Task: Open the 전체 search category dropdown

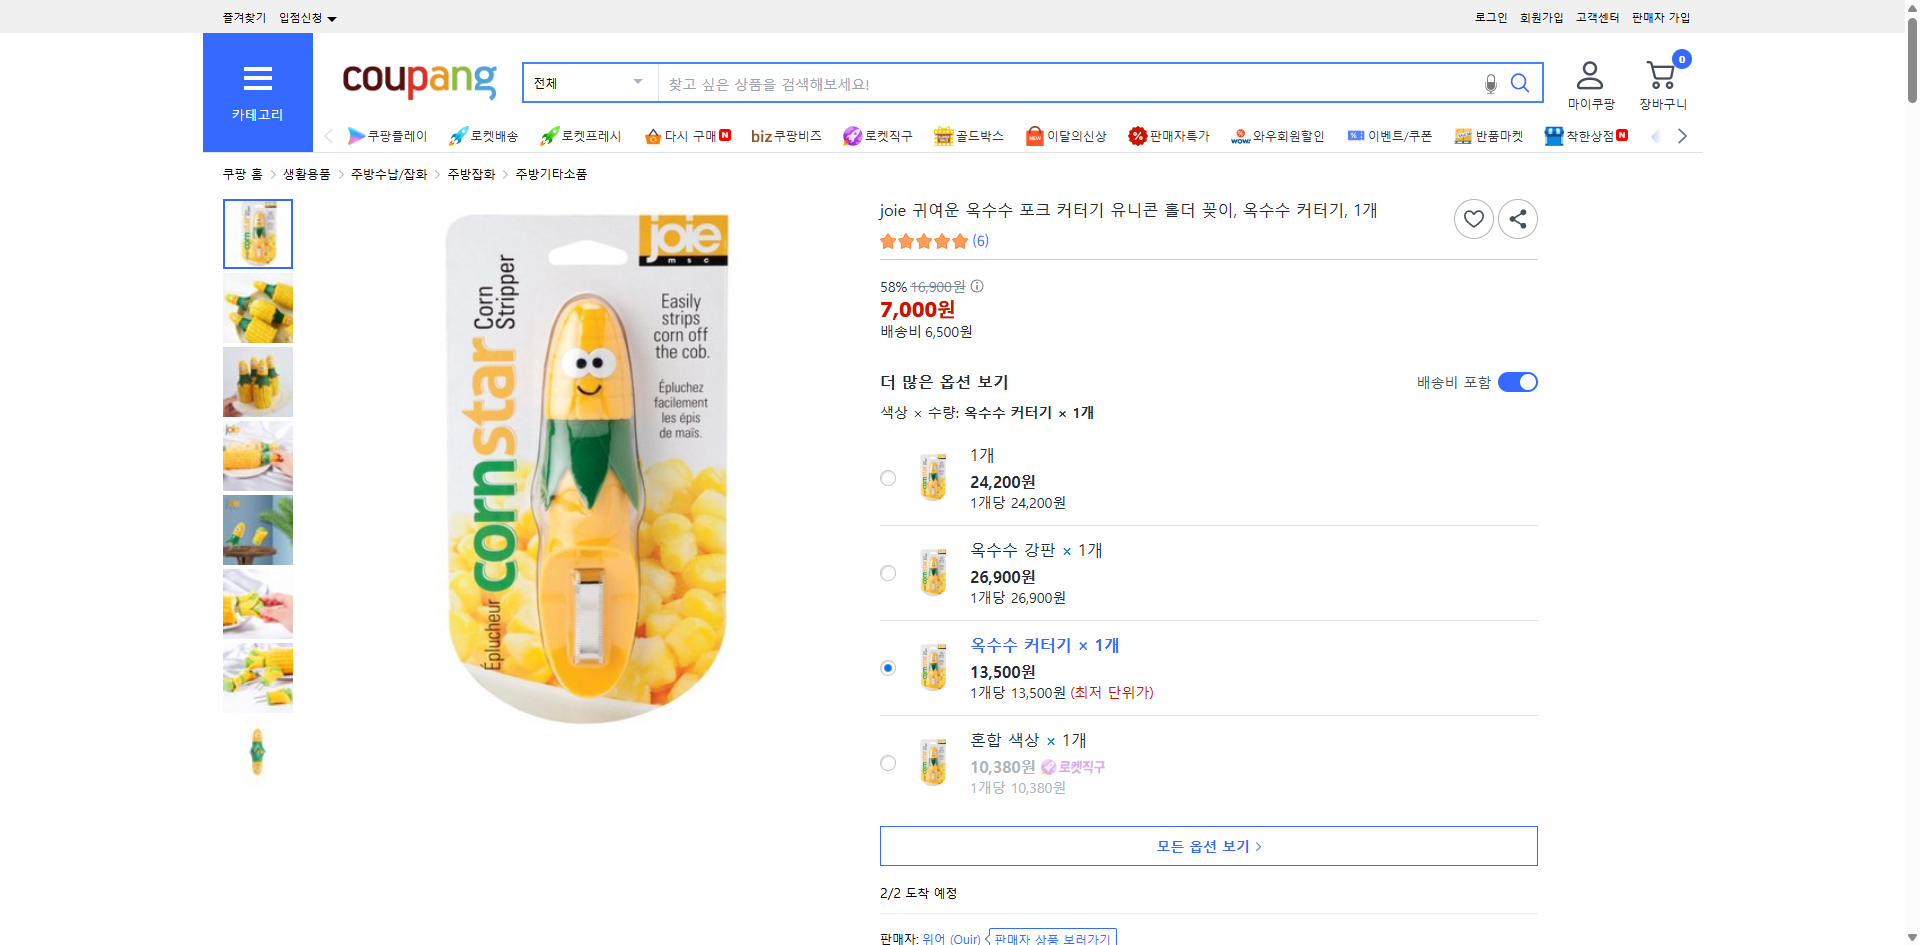Action: pos(588,83)
